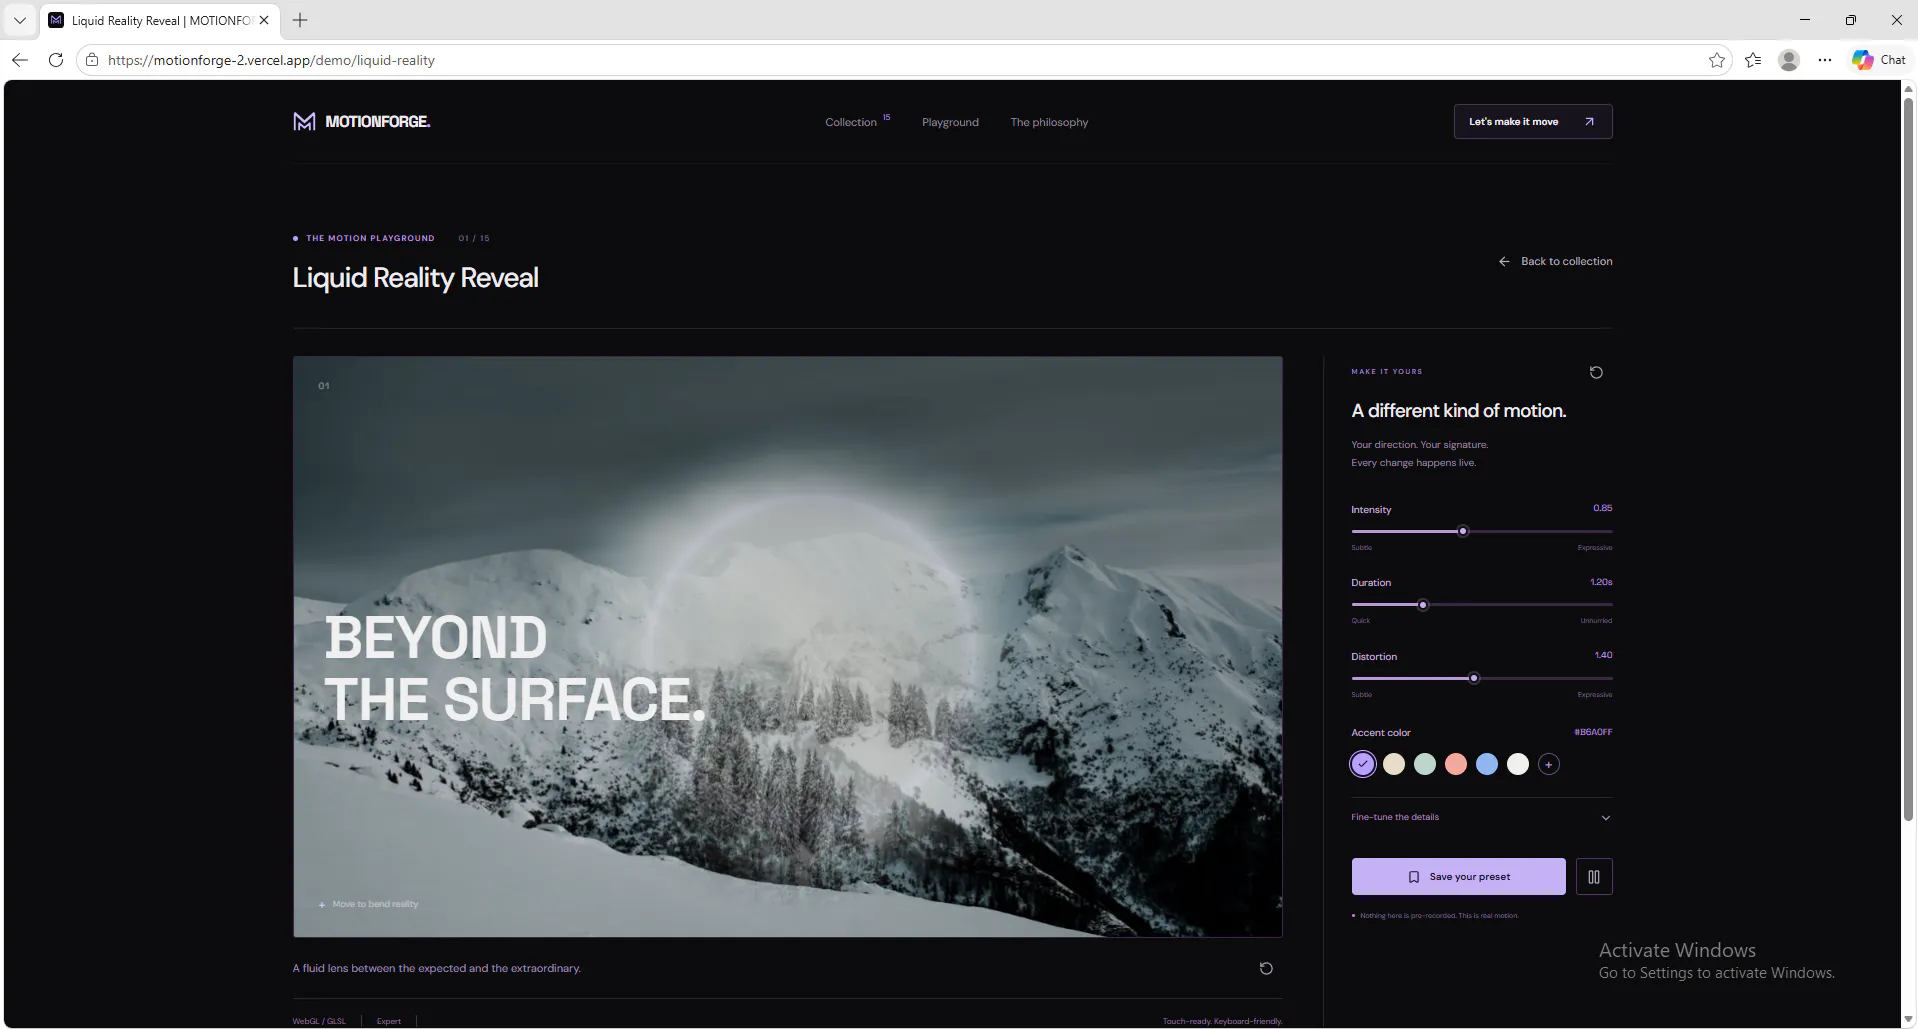The image size is (1918, 1029).
Task: Open The philosophy nav link
Action: [x=1049, y=122]
